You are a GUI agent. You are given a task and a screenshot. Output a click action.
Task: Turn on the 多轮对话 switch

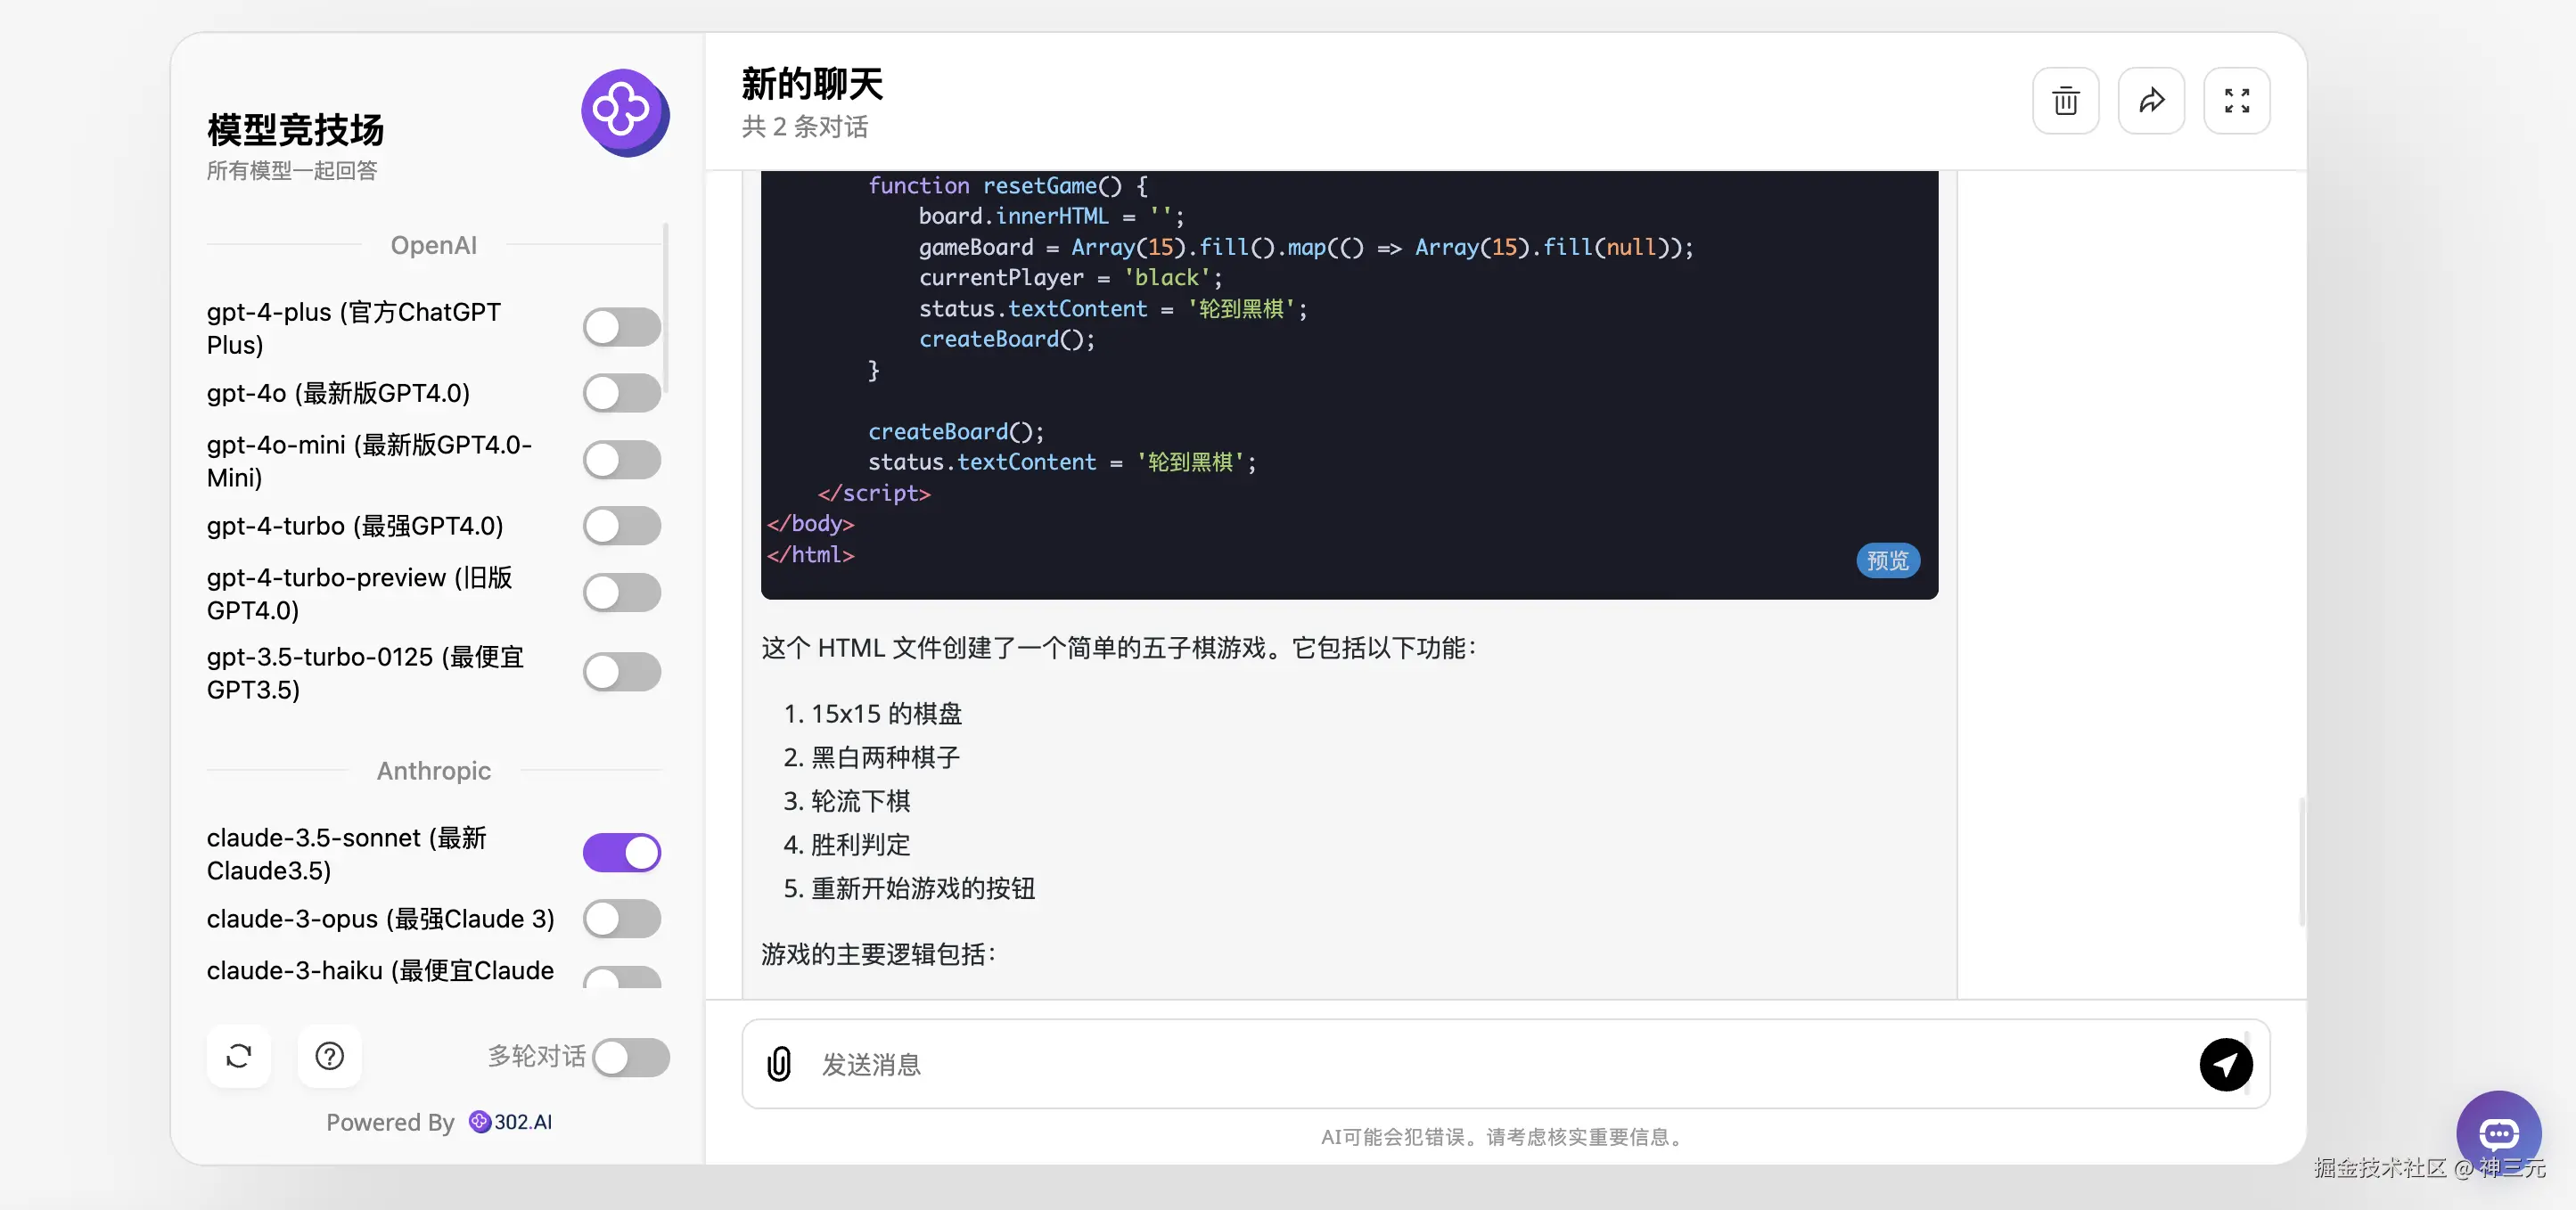[x=630, y=1057]
